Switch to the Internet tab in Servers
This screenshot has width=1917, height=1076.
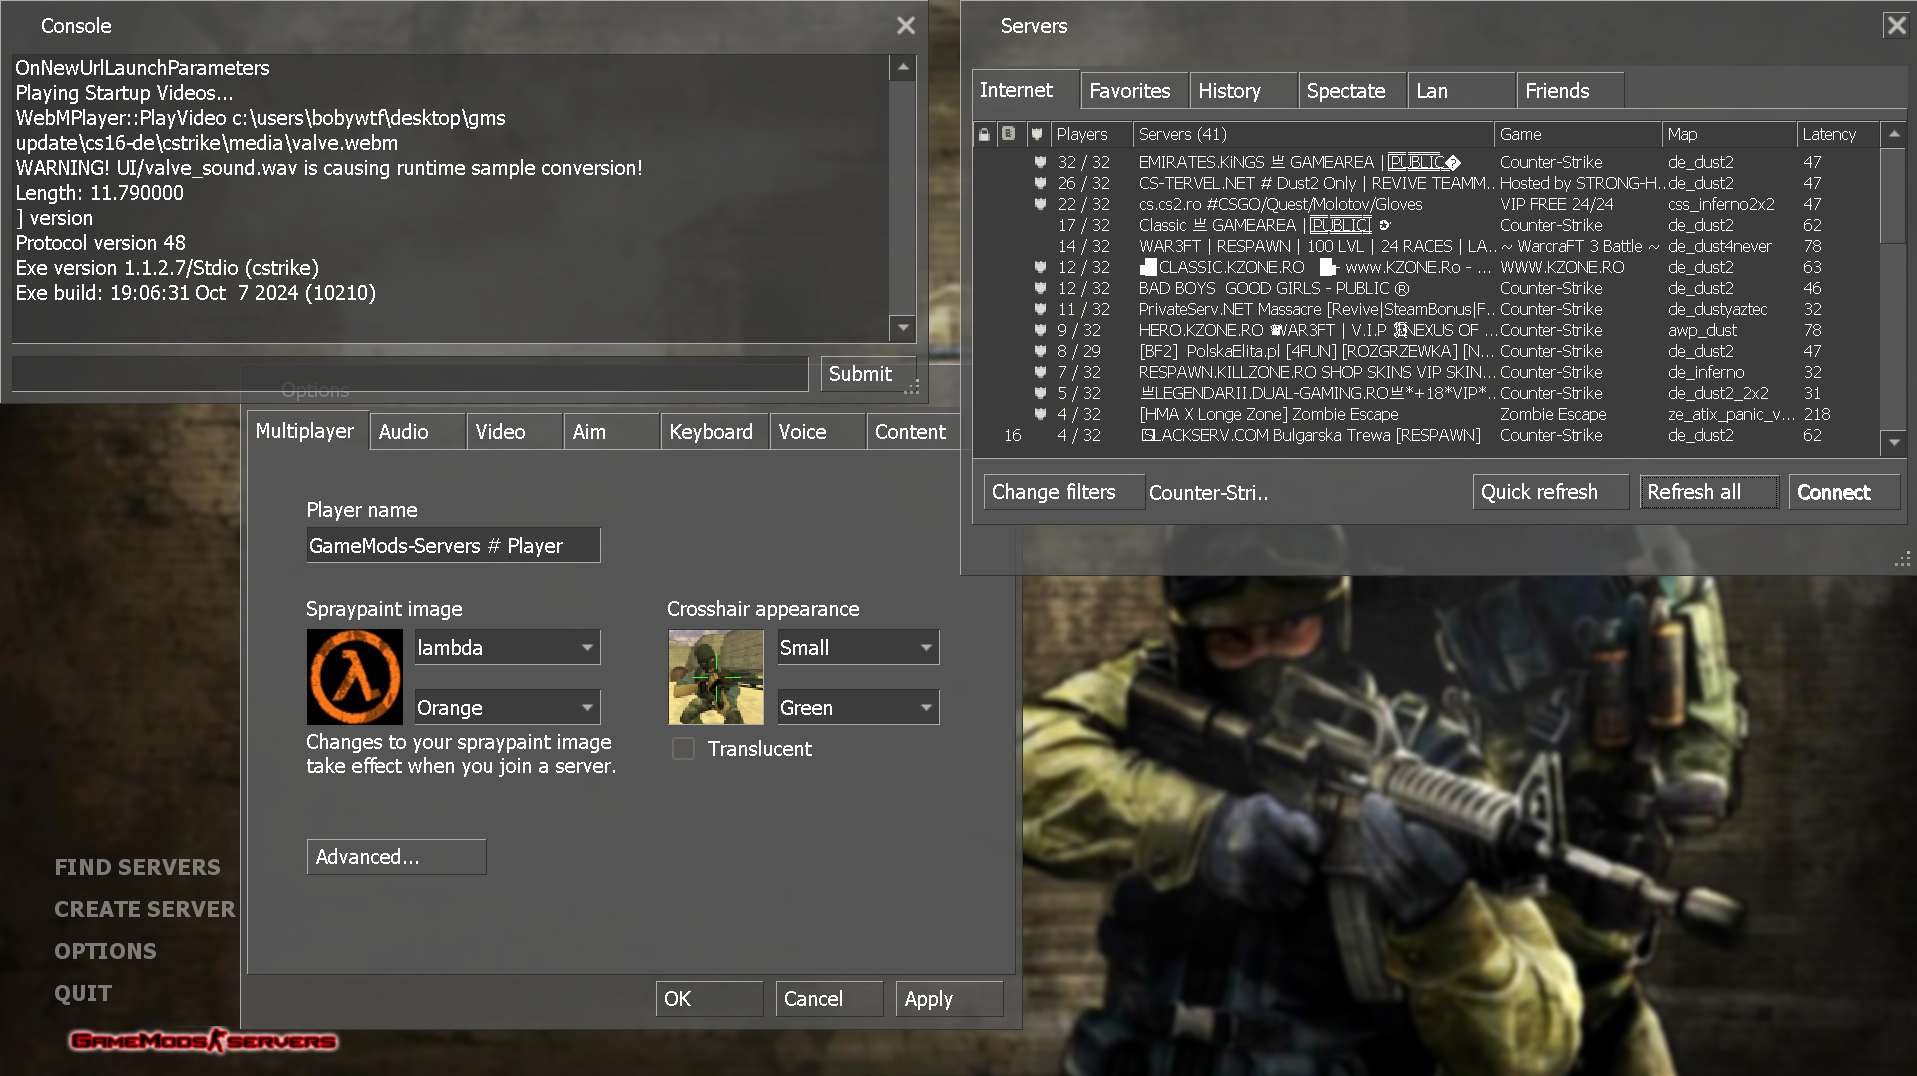click(x=1026, y=90)
